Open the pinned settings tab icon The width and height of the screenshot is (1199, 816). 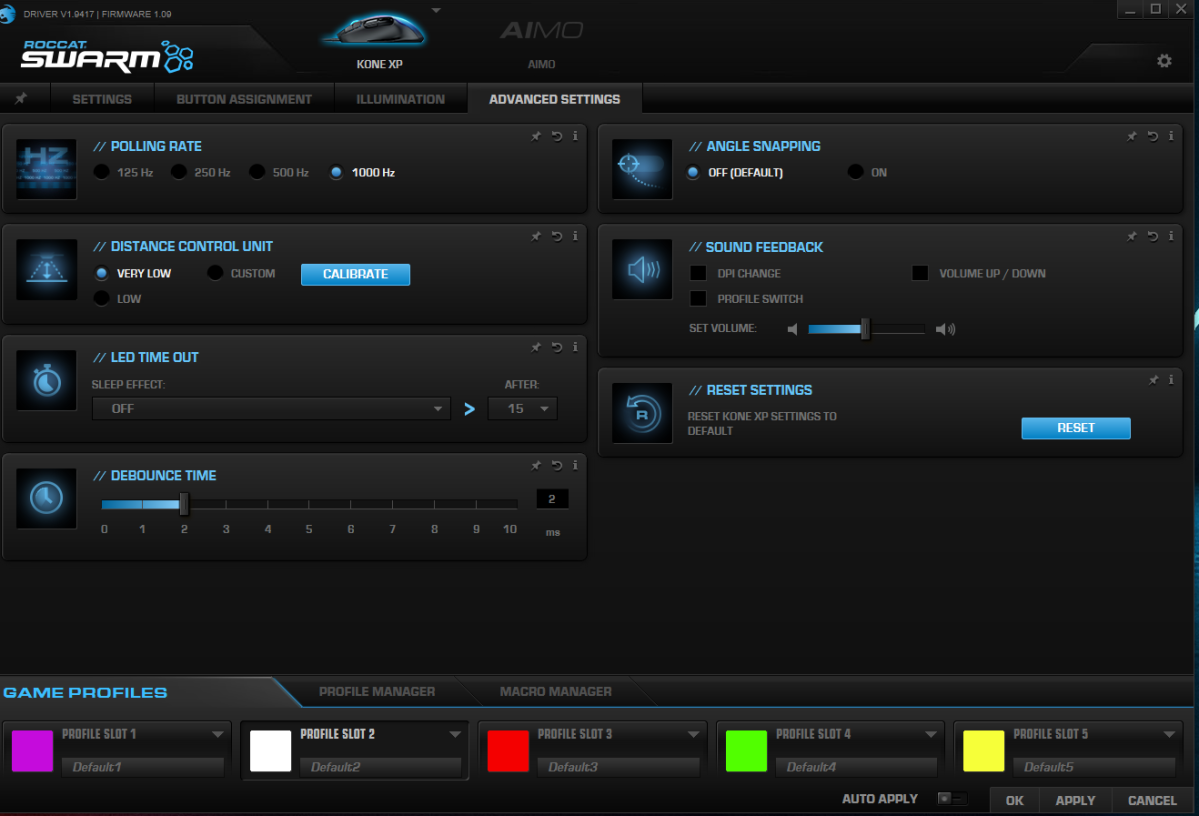click(x=21, y=99)
